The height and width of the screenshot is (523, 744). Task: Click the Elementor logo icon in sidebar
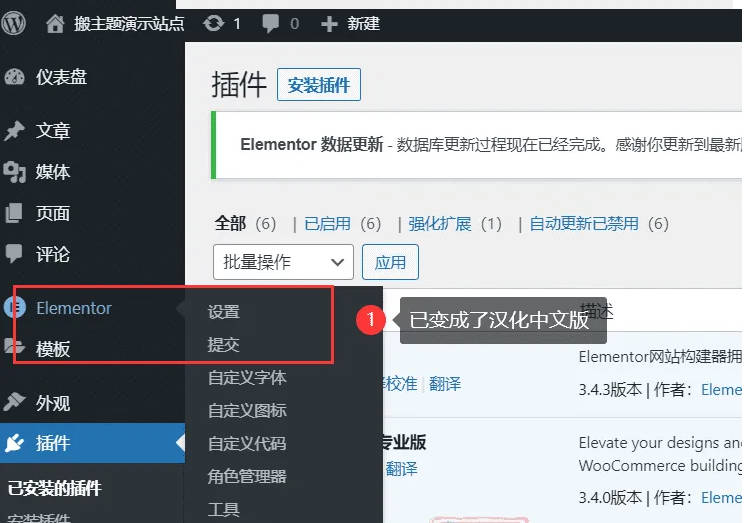[15, 308]
